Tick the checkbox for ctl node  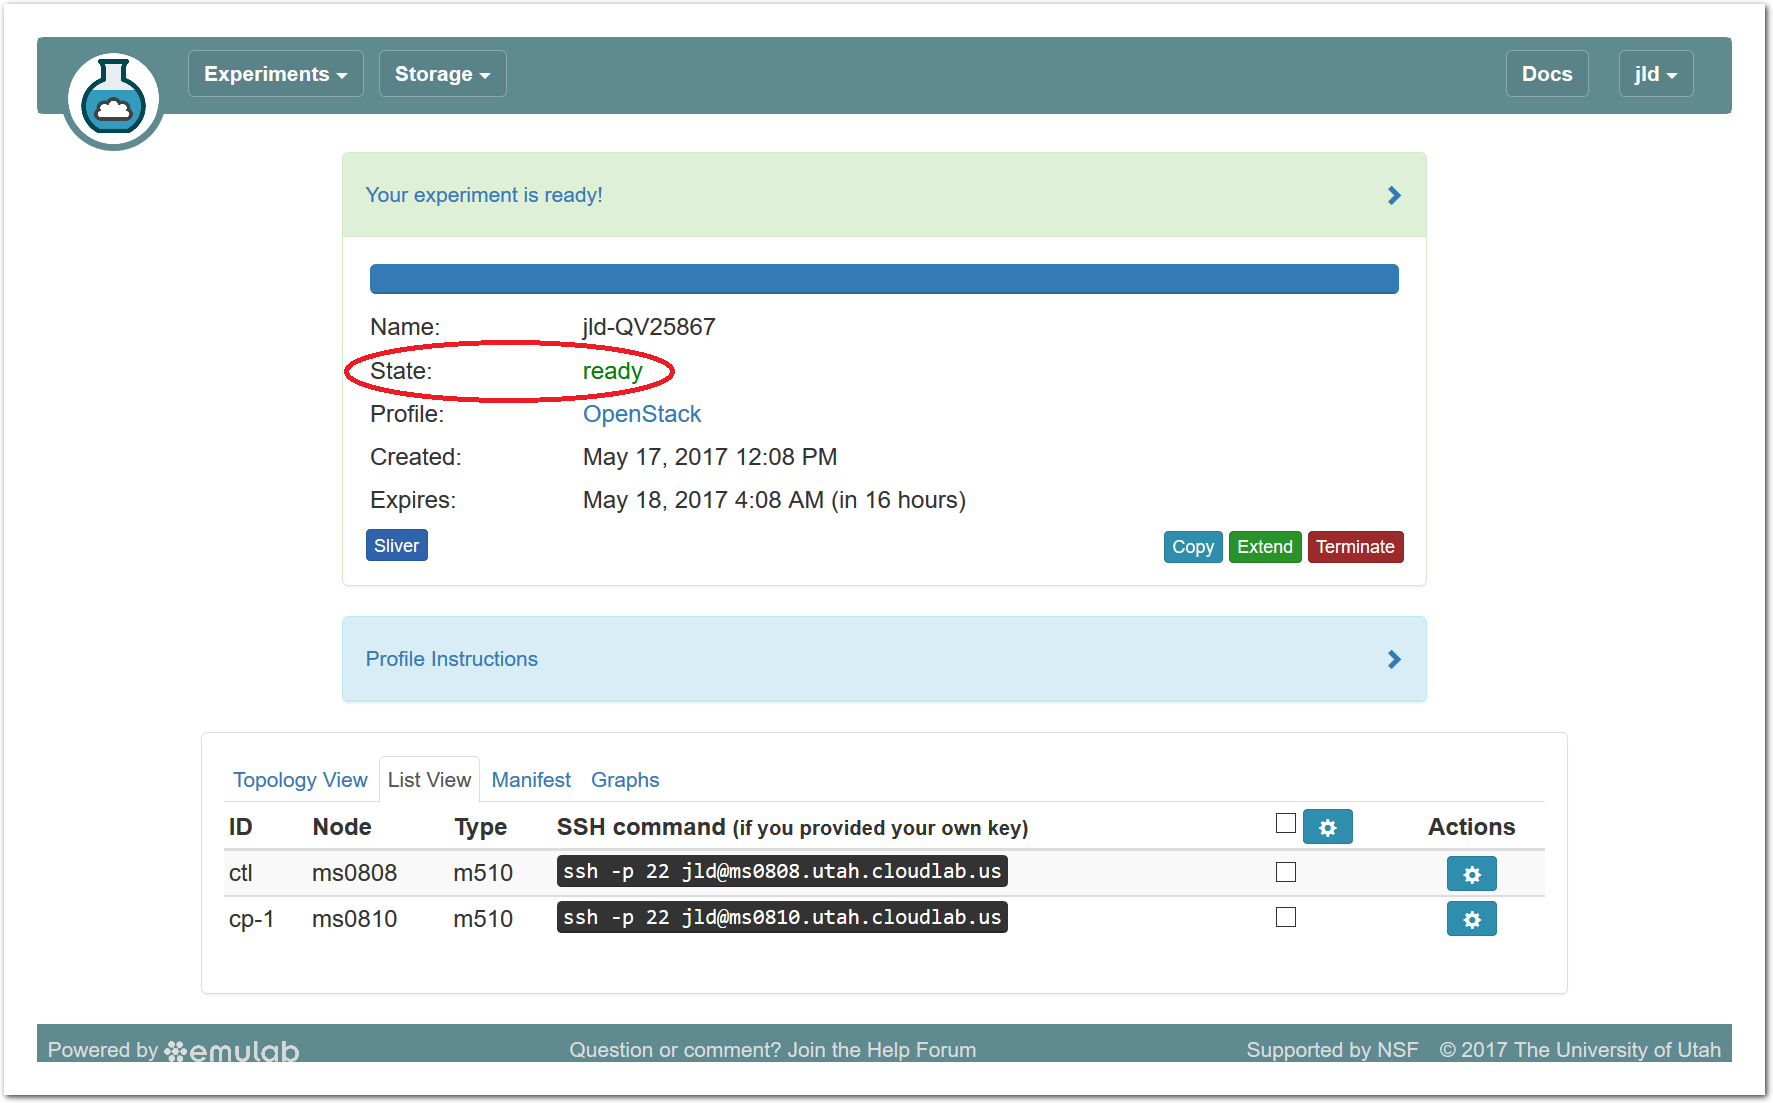(x=1286, y=872)
